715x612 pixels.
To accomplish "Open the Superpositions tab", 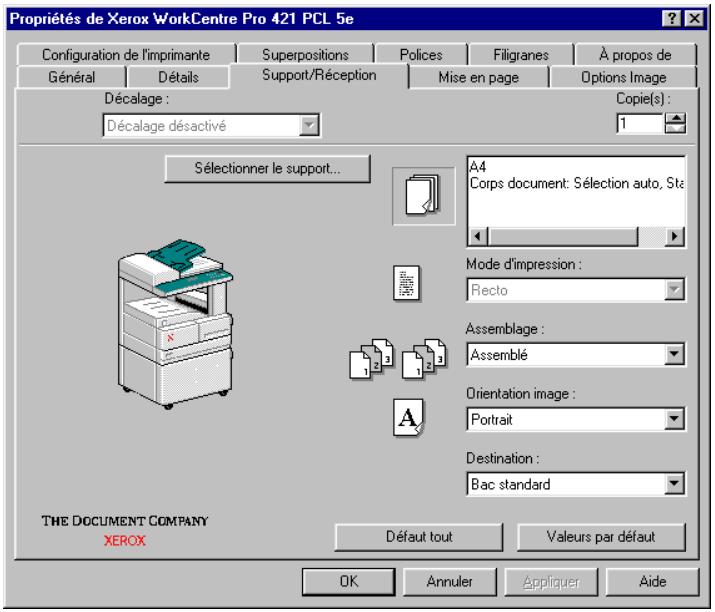I will coord(305,55).
